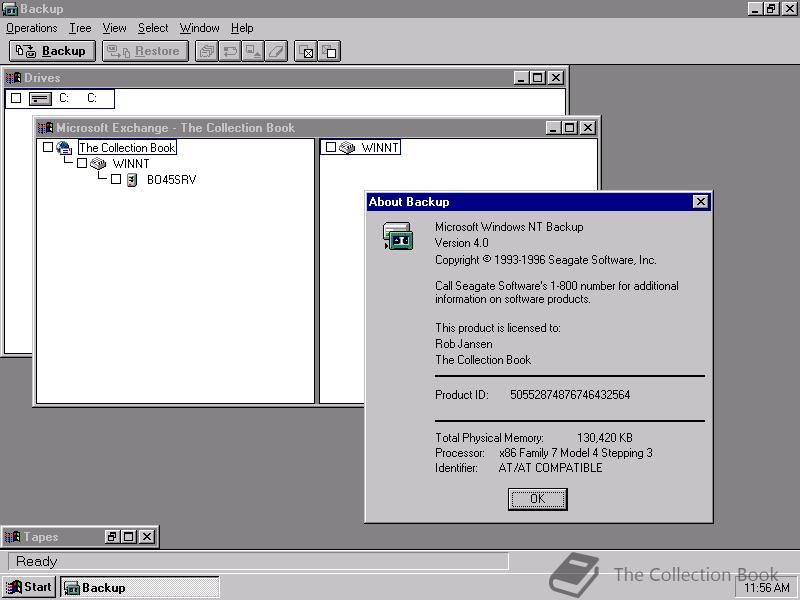800x600 pixels.
Task: Open the View menu
Action: click(x=114, y=28)
